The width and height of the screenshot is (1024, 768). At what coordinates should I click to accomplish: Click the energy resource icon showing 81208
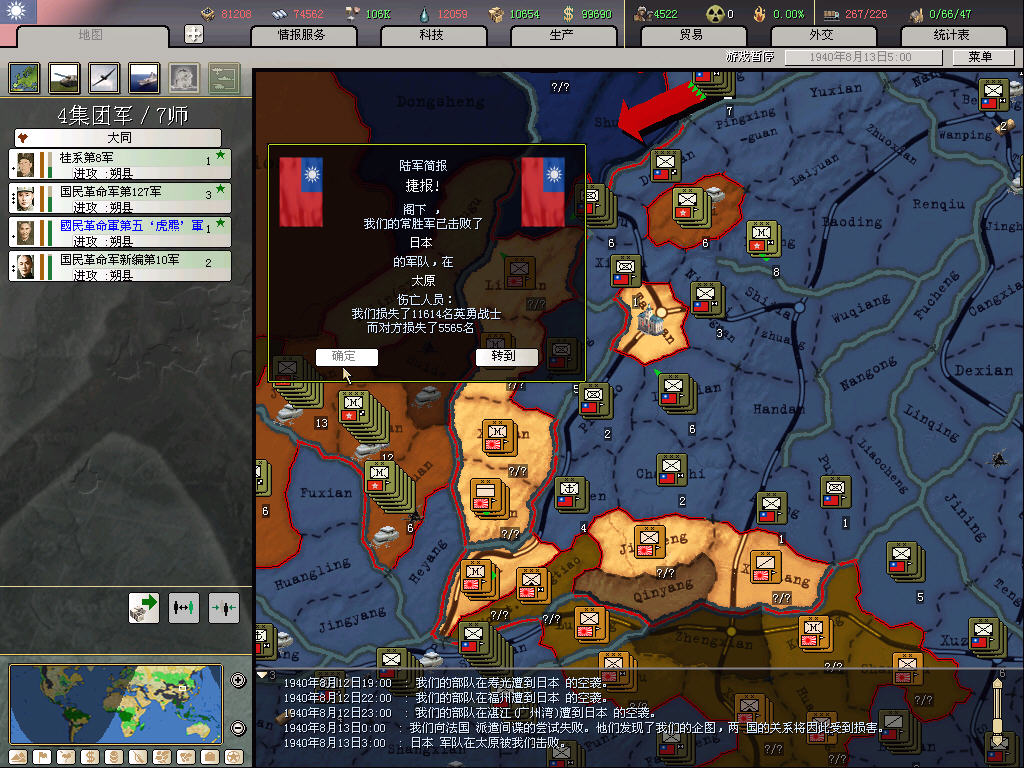click(x=208, y=13)
